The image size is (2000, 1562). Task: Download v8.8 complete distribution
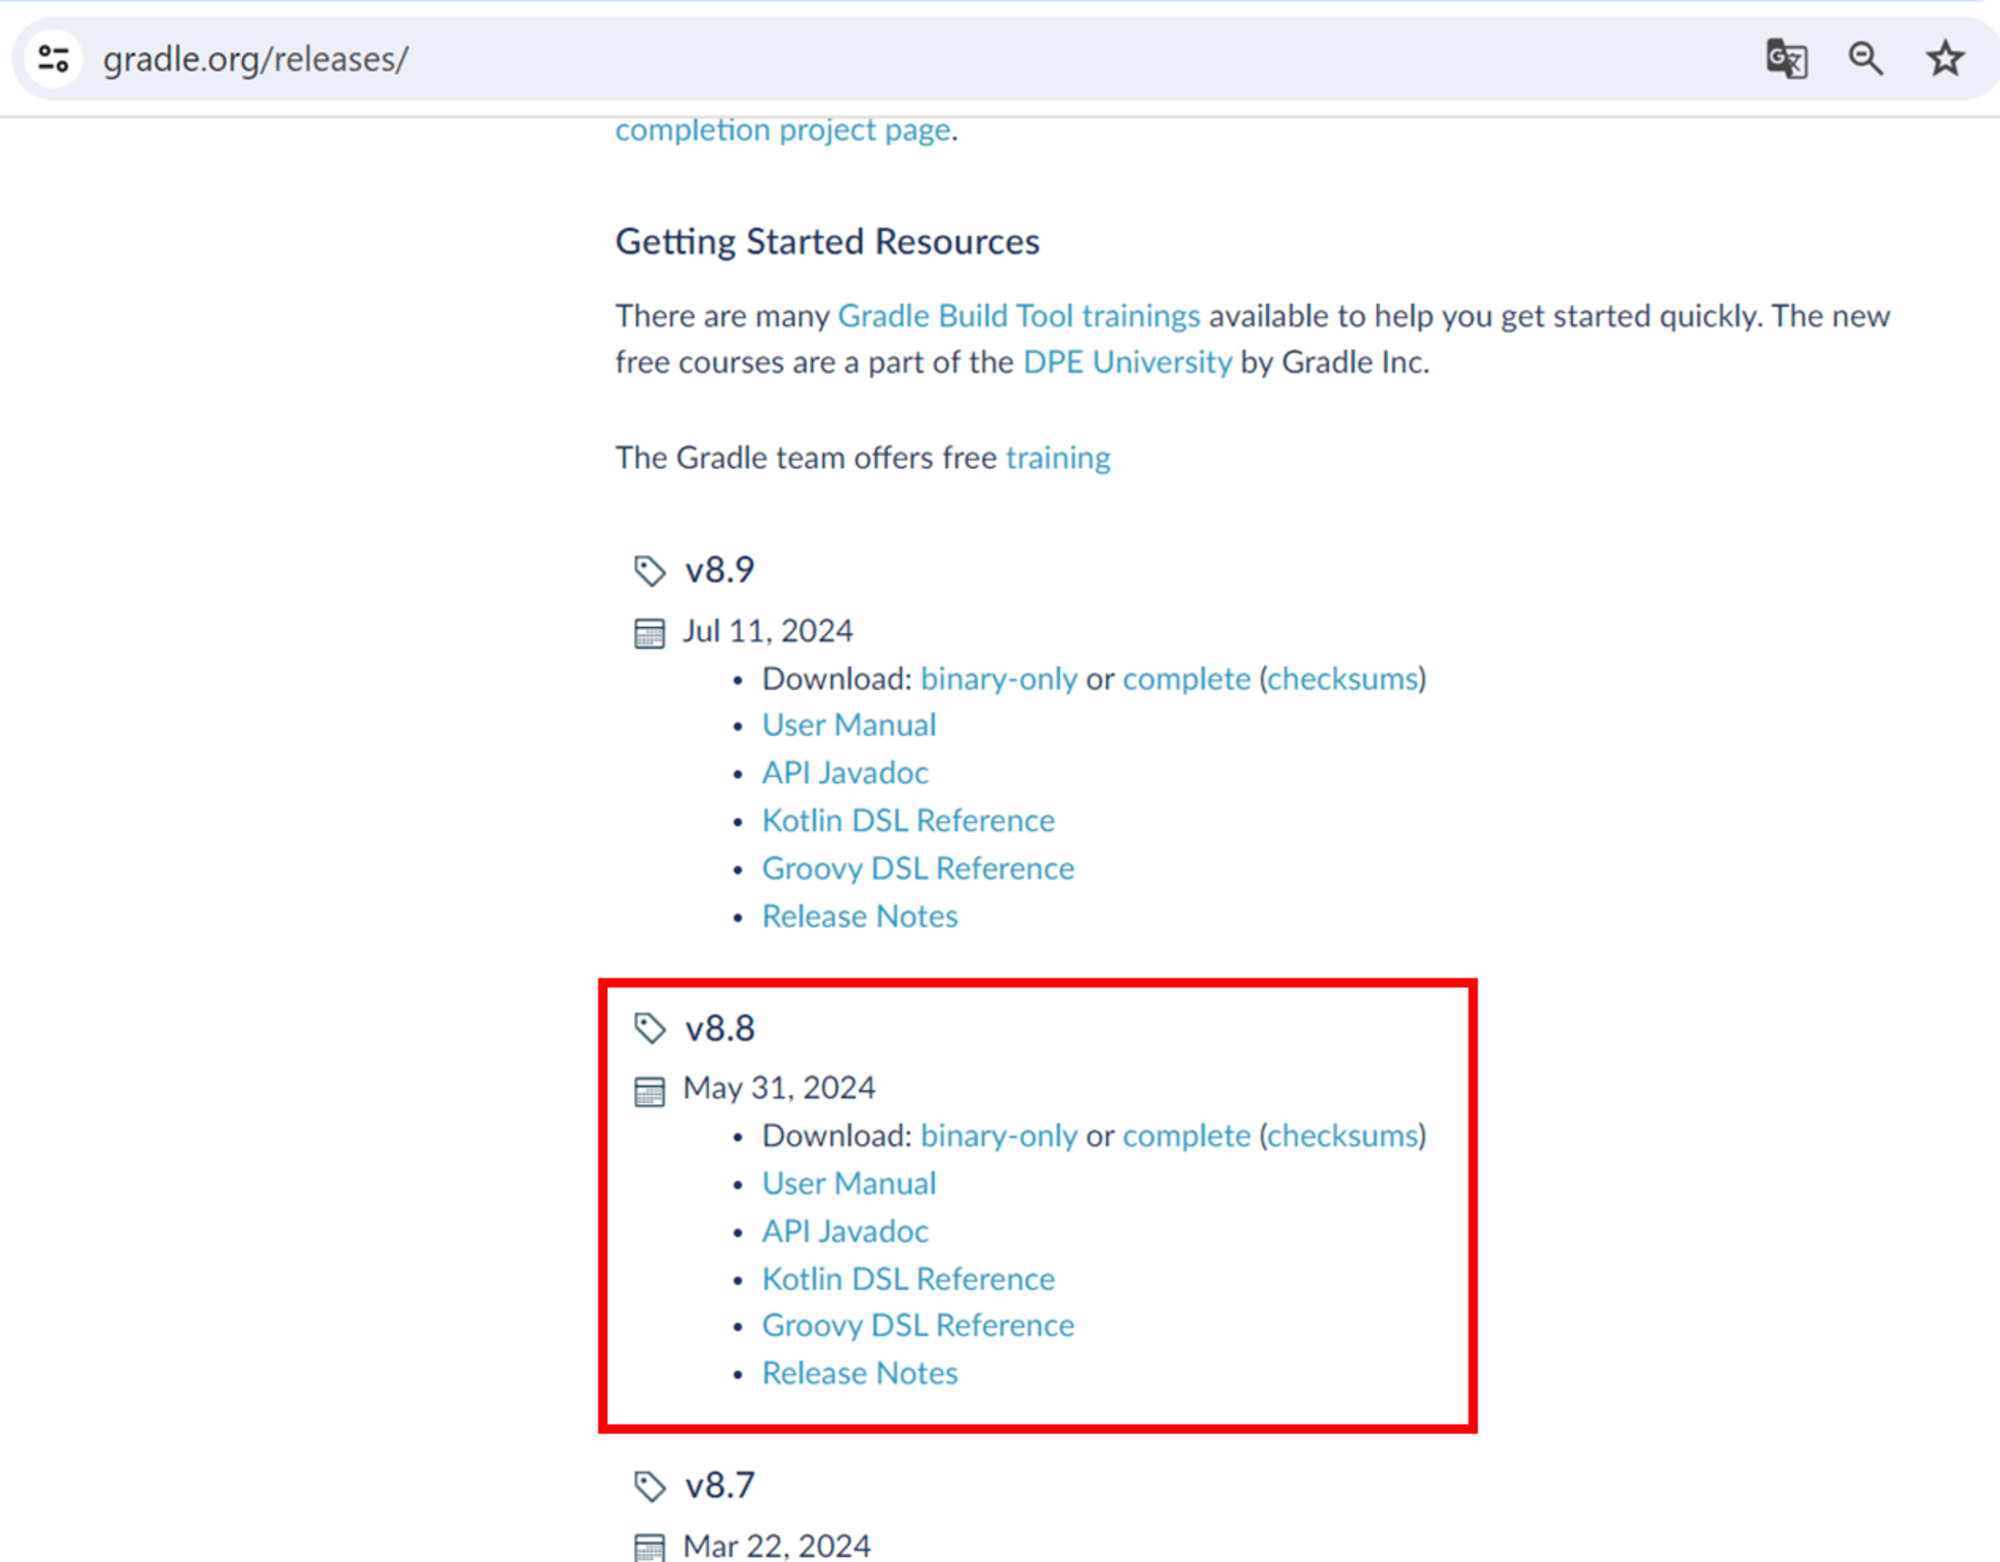(1186, 1136)
